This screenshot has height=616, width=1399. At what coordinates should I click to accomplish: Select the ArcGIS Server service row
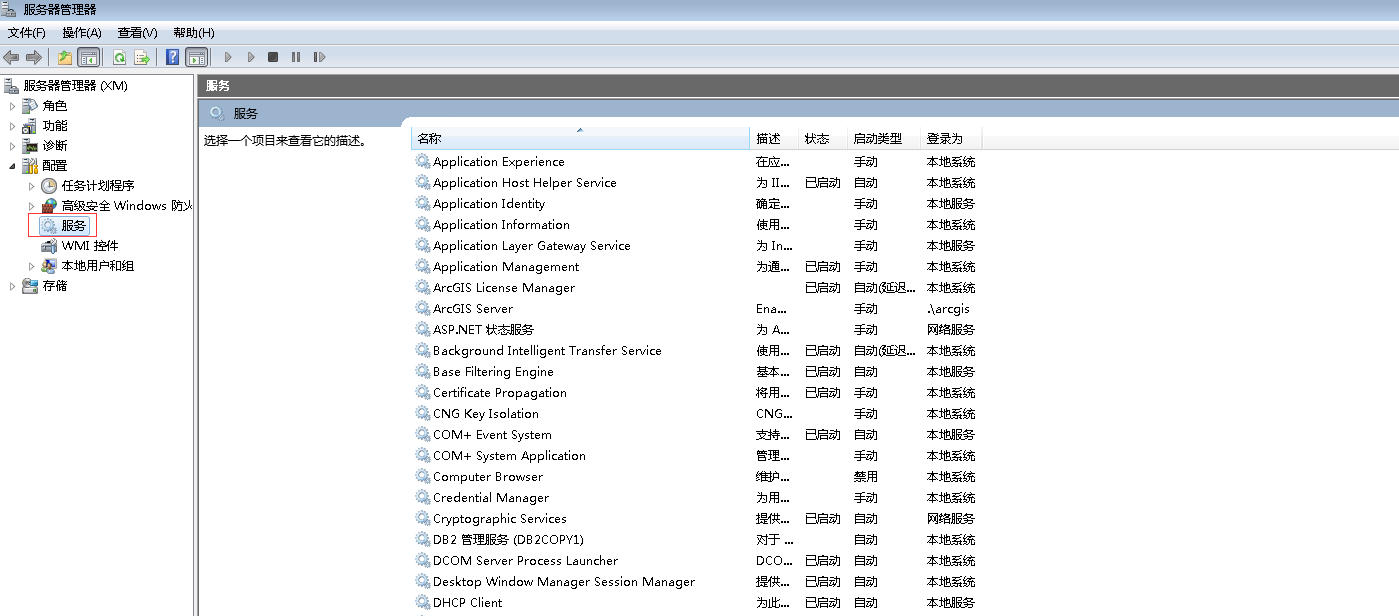pos(473,309)
